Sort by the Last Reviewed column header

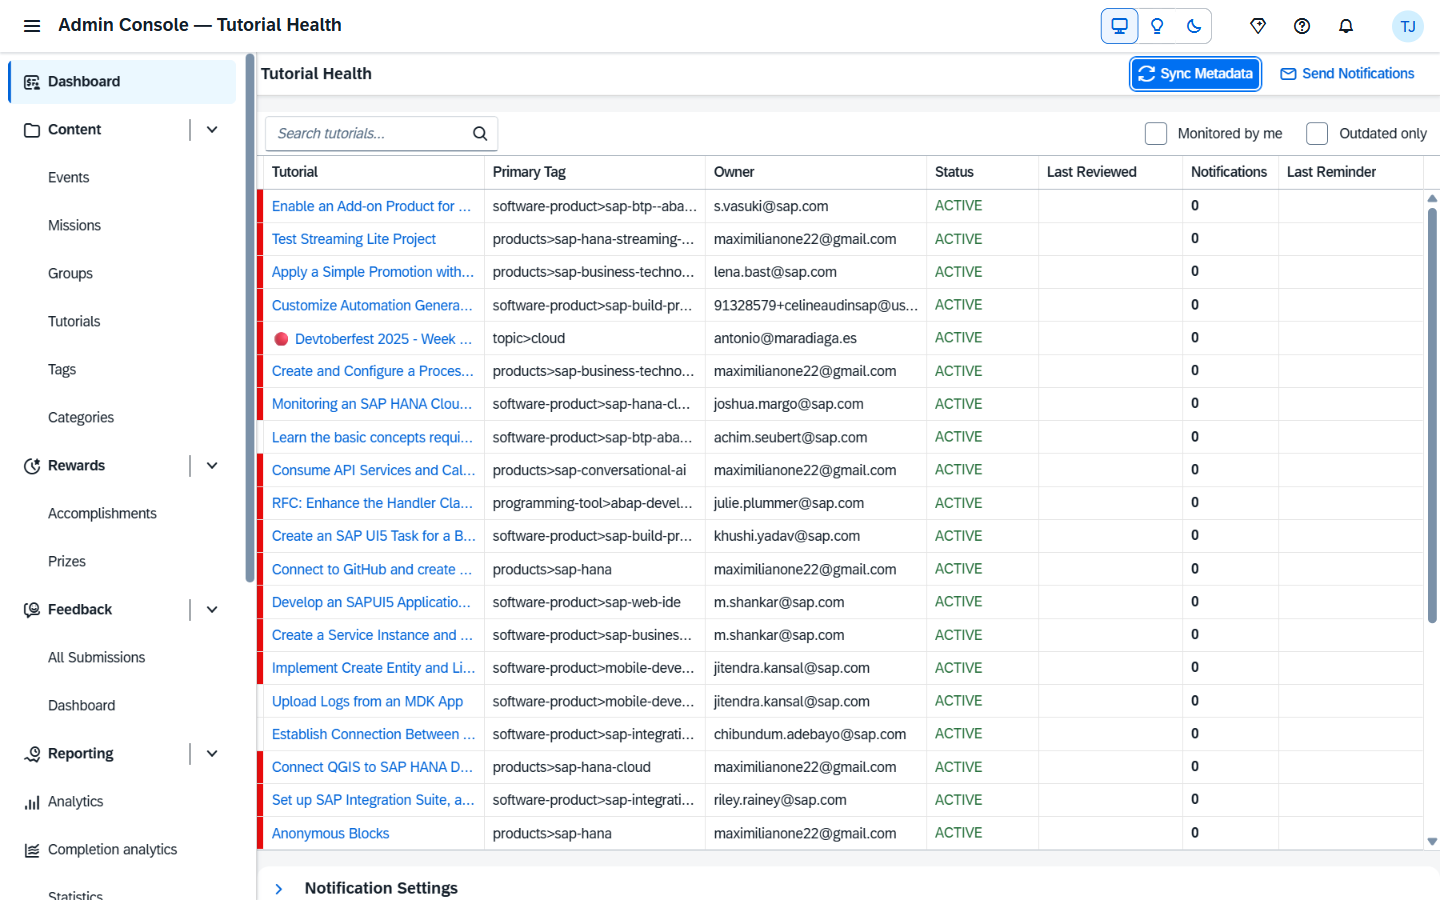click(x=1110, y=172)
